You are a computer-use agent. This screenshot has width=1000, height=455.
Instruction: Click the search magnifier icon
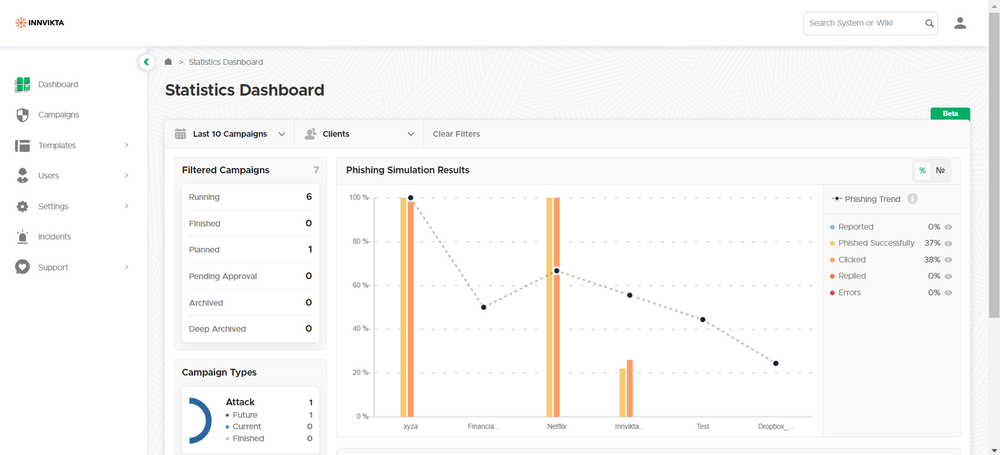tap(929, 24)
